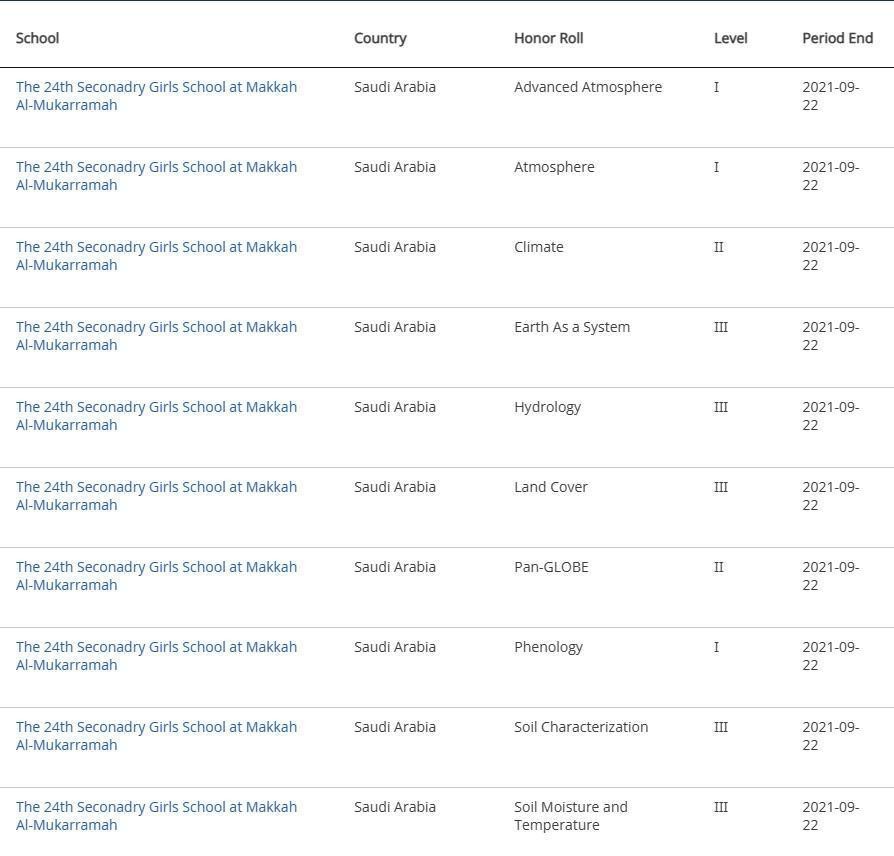Select the Earth As a System cell
894x856 pixels.
[572, 327]
